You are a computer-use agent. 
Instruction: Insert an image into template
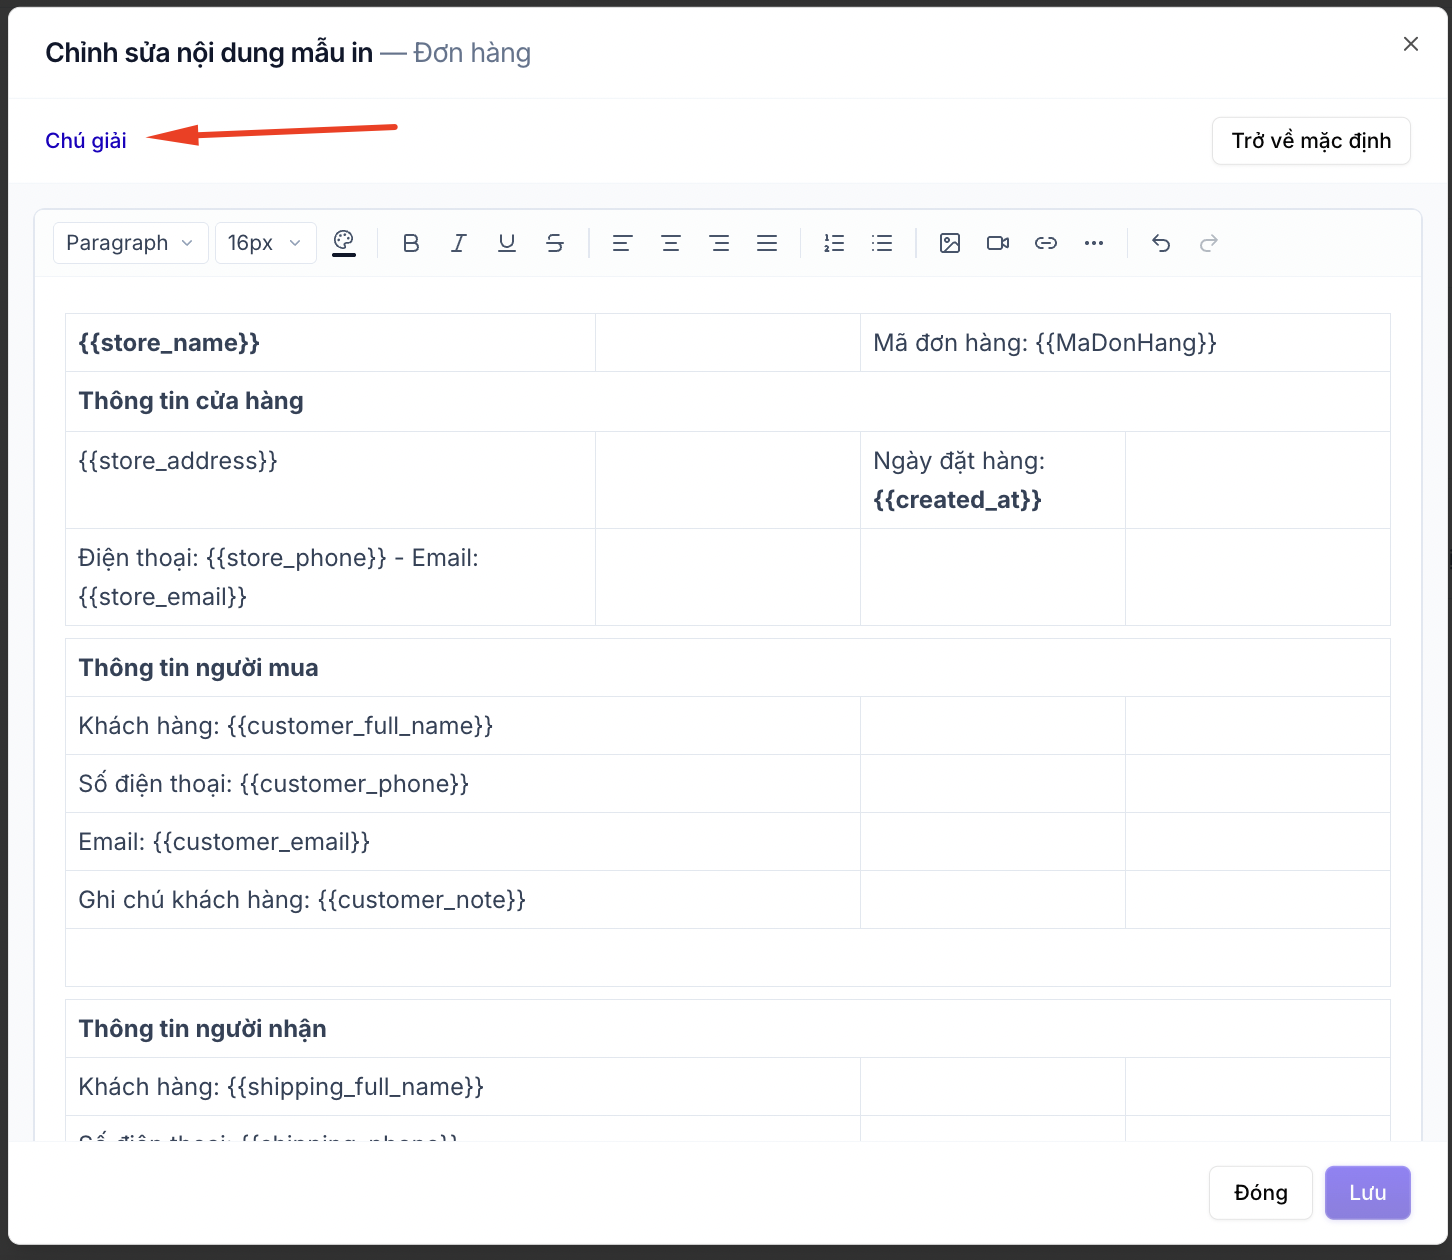click(x=950, y=243)
